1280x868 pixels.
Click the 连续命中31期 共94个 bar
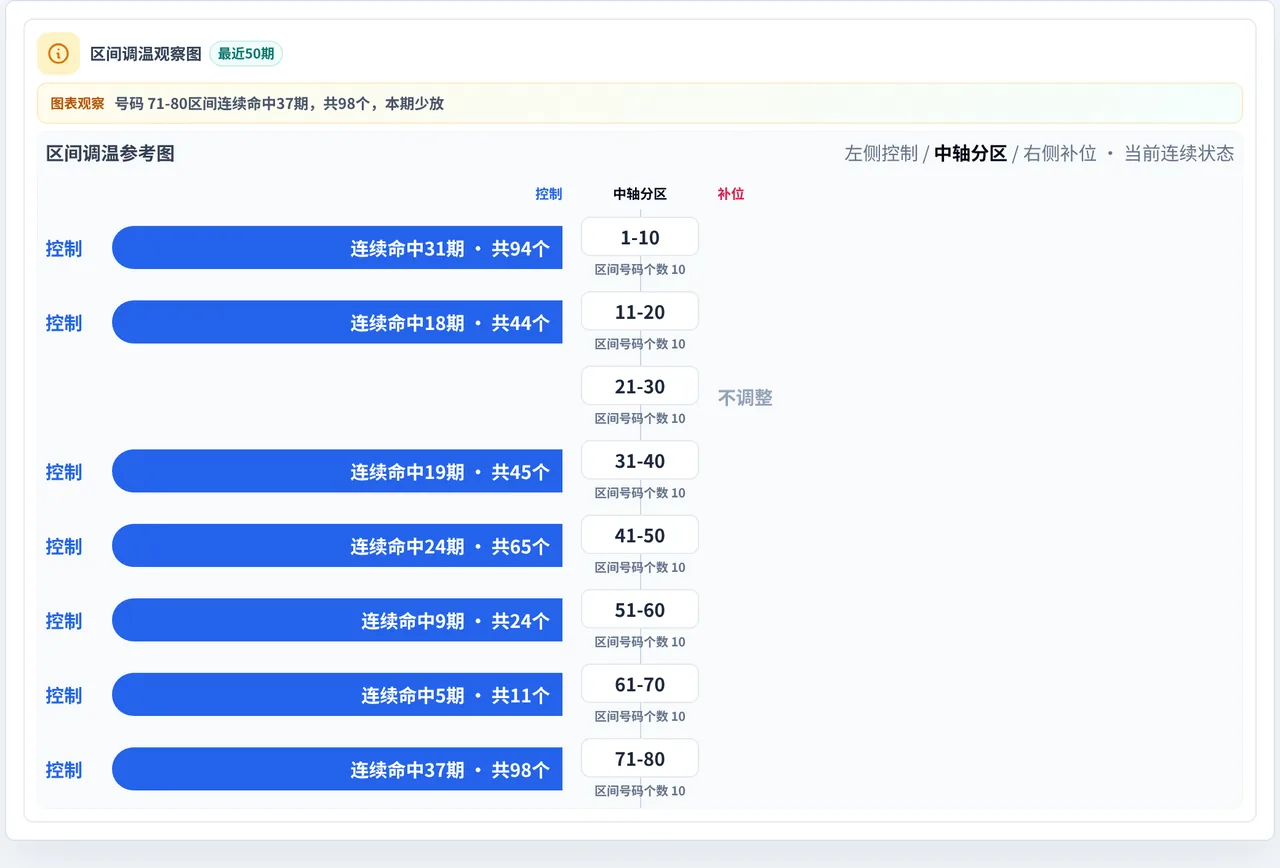tap(337, 248)
